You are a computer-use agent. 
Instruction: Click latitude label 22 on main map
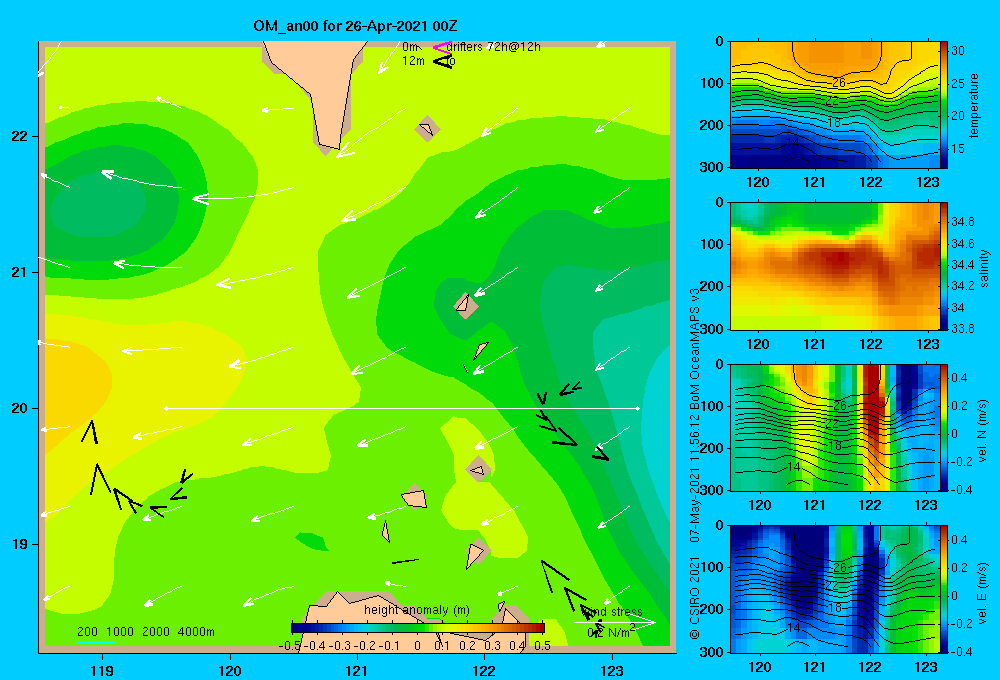coord(20,137)
